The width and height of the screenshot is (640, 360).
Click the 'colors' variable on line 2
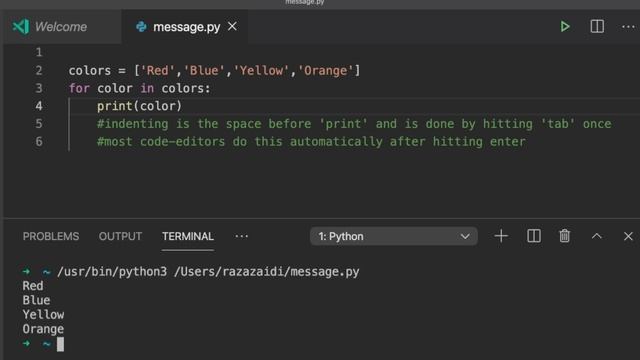pyautogui.click(x=89, y=71)
